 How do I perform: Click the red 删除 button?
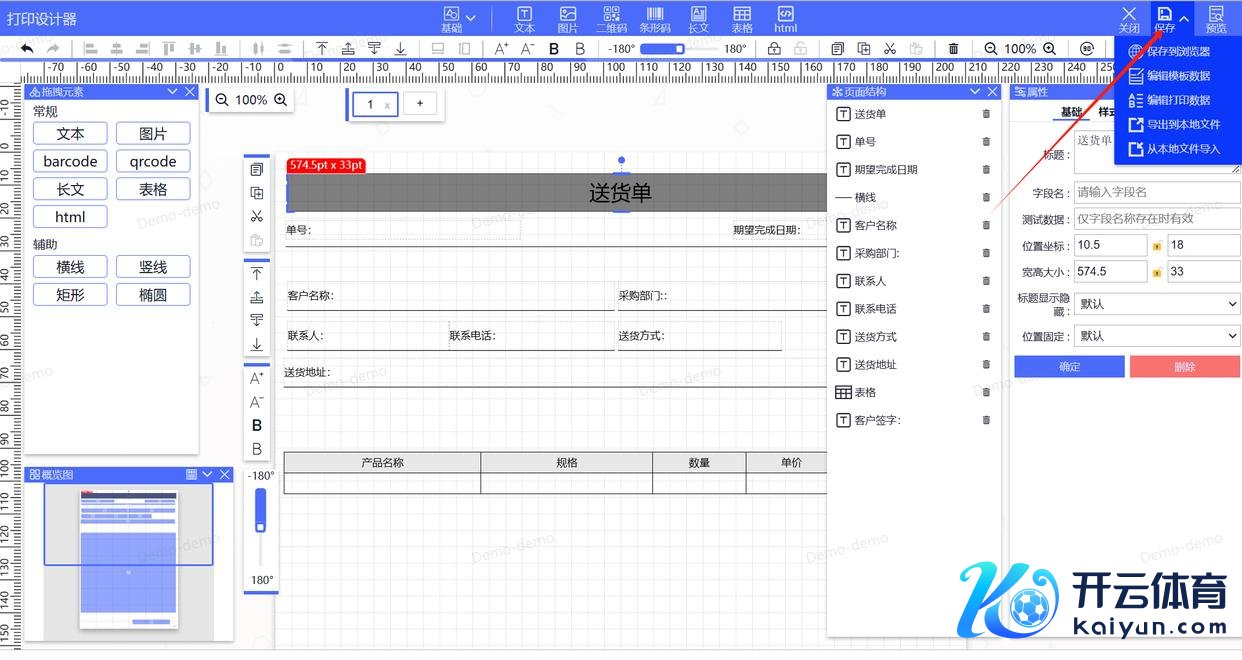click(1185, 367)
